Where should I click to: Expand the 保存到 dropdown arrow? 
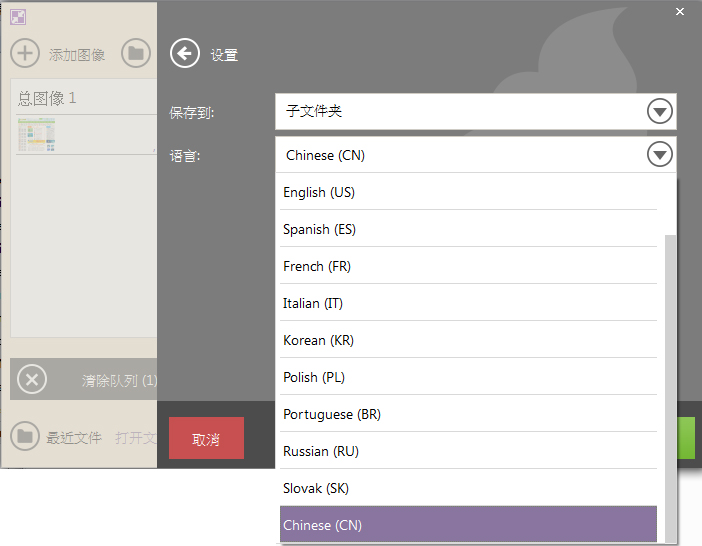pyautogui.click(x=659, y=111)
